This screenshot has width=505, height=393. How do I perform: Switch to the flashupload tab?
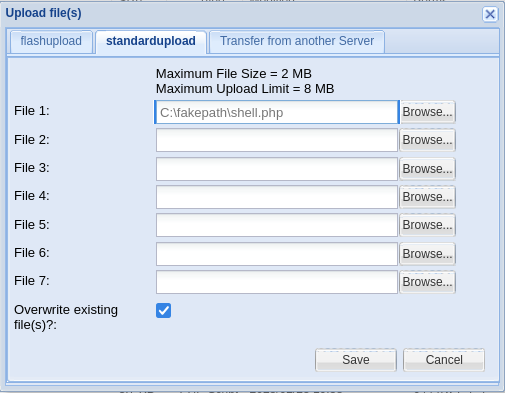(51, 41)
